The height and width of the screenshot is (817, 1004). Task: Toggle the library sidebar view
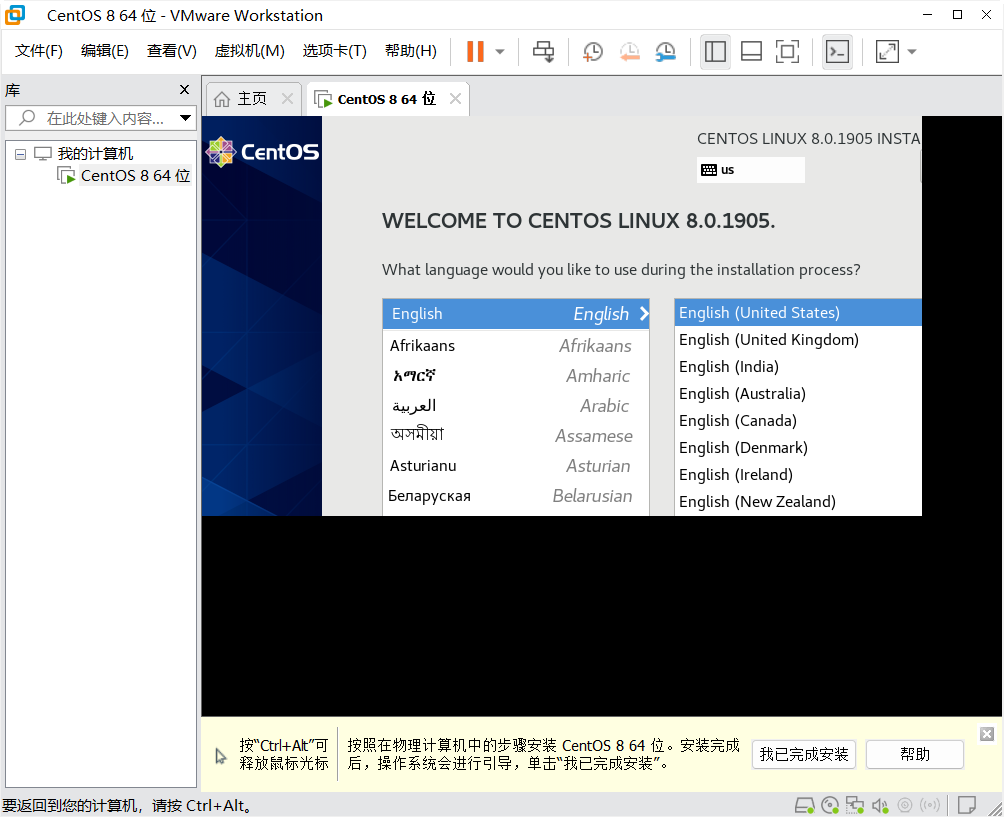[715, 51]
